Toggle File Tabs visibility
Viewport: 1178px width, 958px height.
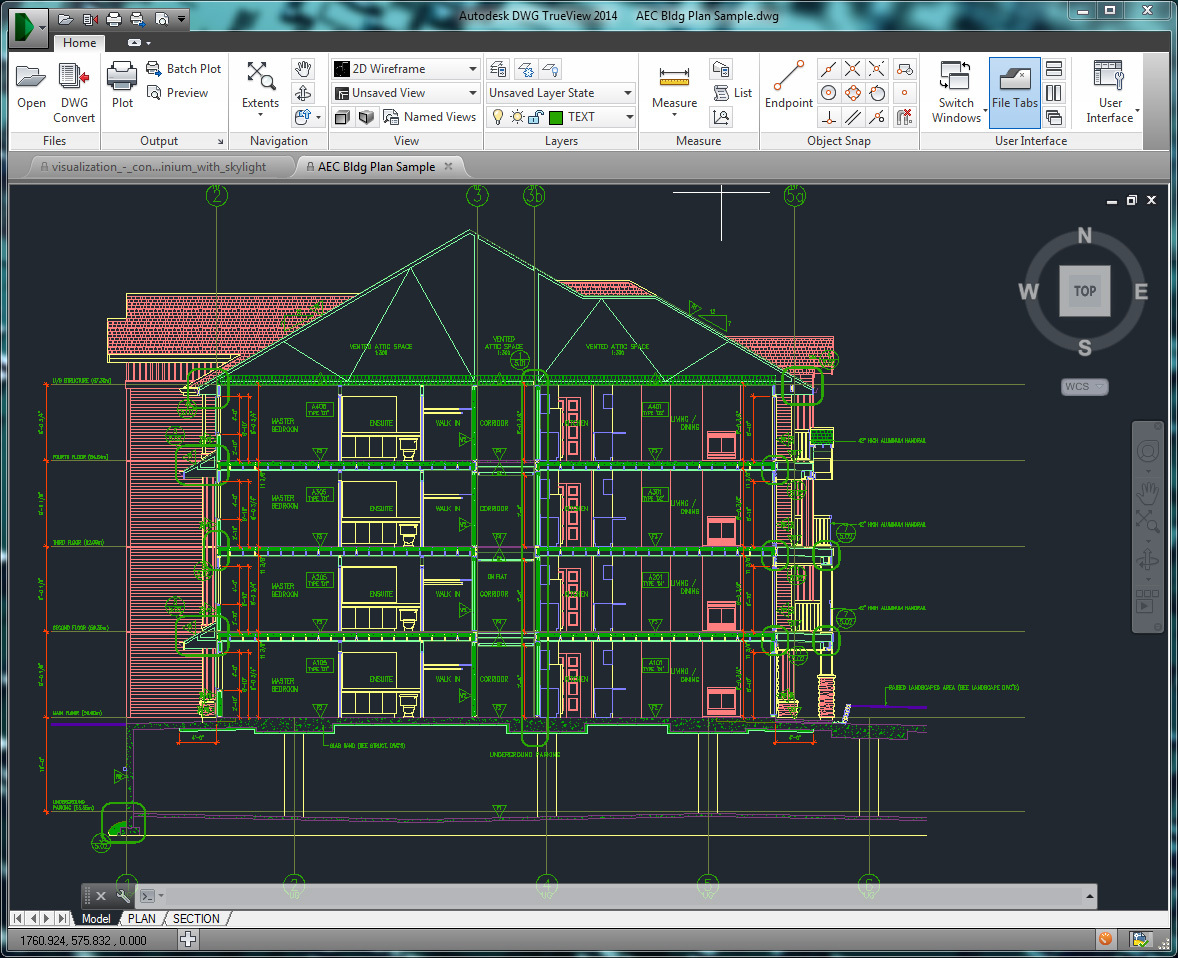(1014, 90)
